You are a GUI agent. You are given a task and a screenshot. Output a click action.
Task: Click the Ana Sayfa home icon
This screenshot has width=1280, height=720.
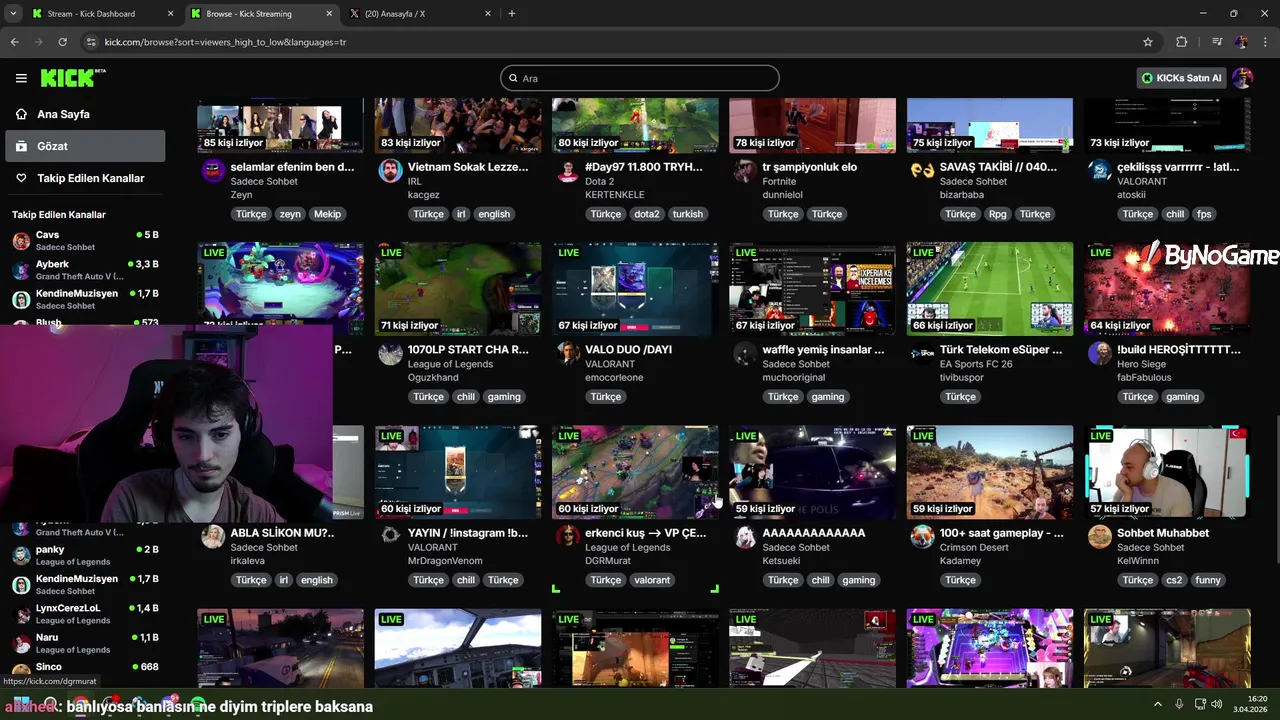tap(21, 114)
